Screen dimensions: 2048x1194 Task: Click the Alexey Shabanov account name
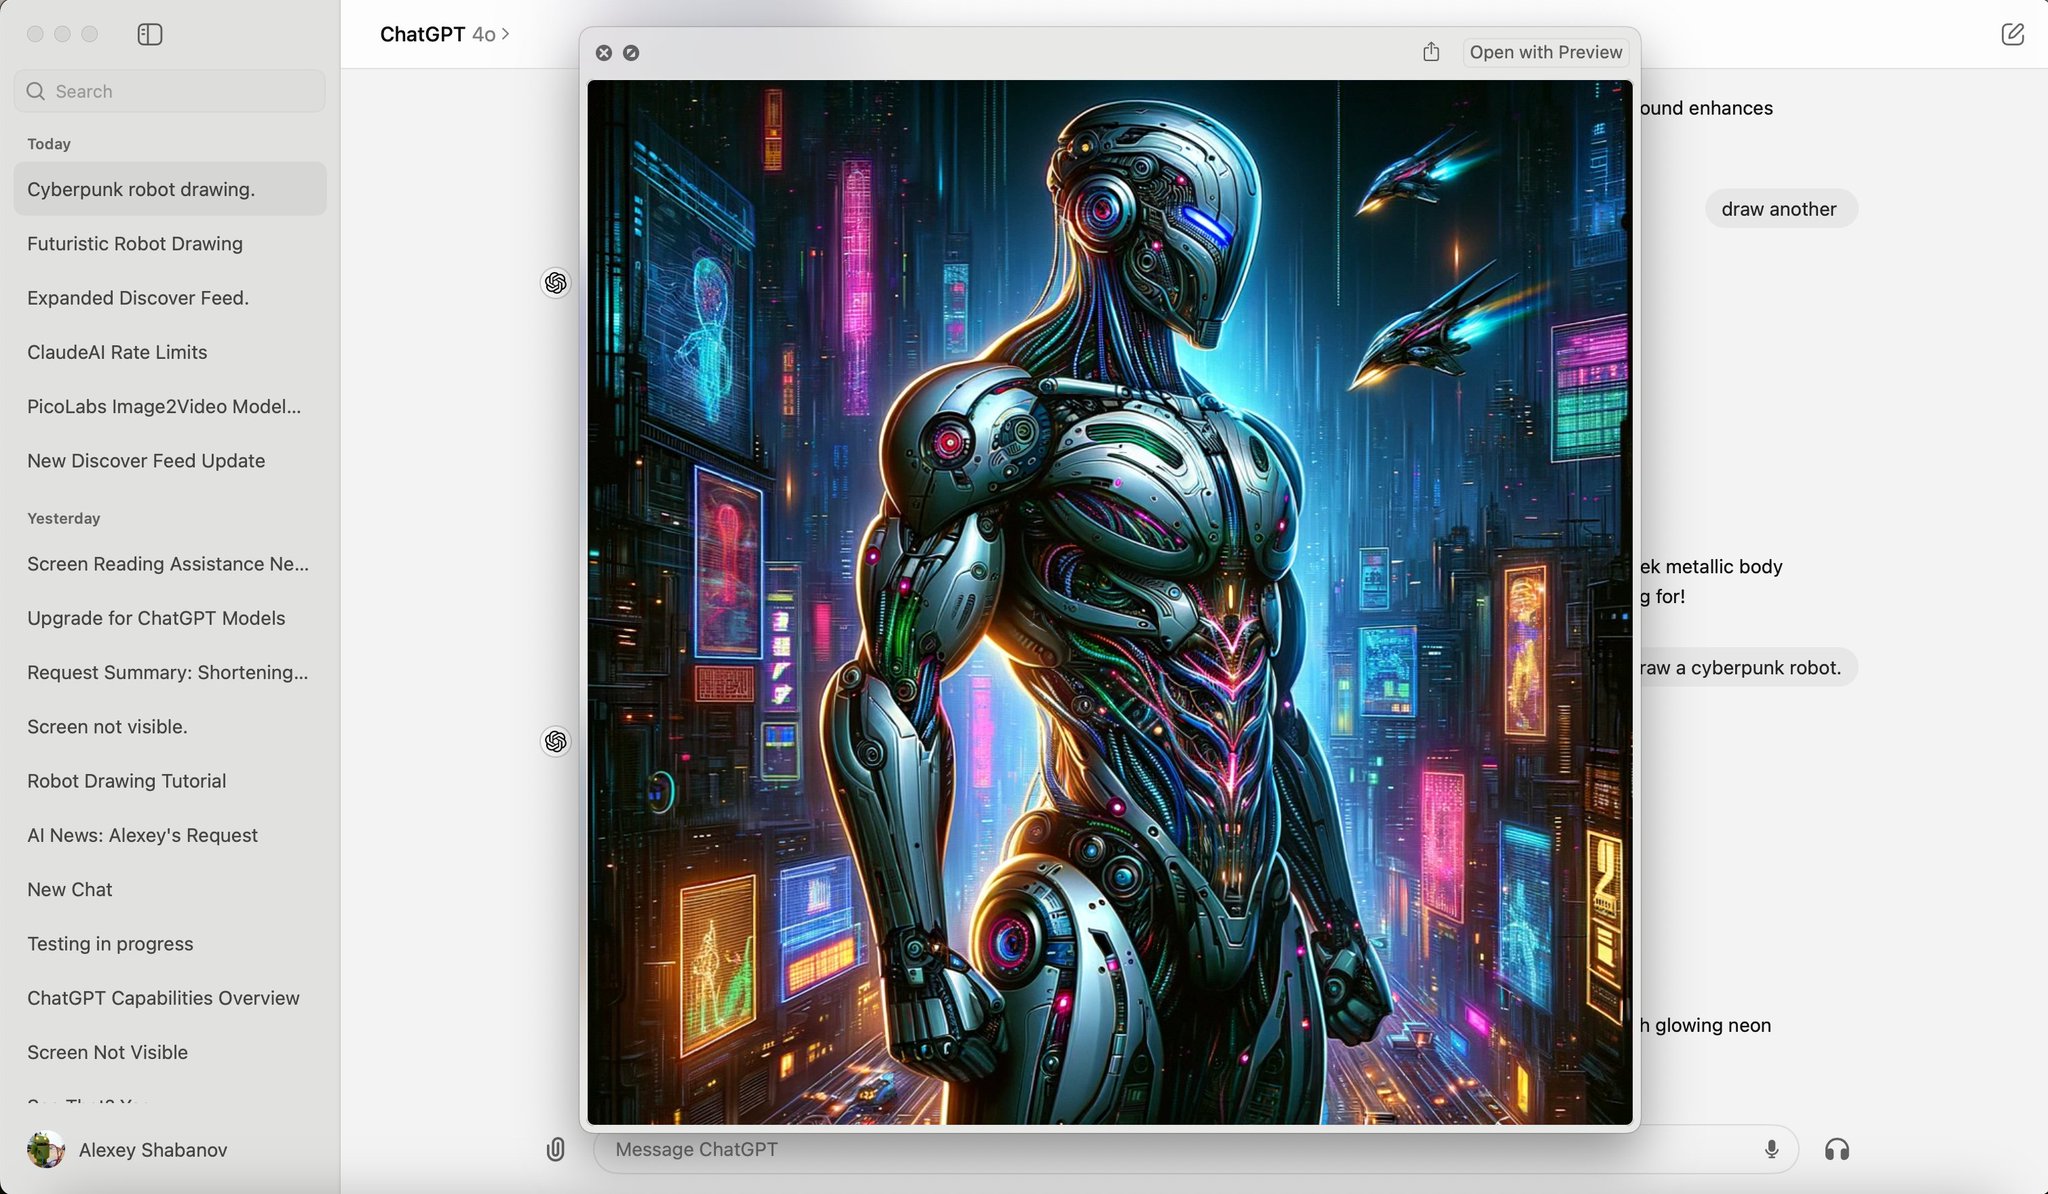point(153,1150)
